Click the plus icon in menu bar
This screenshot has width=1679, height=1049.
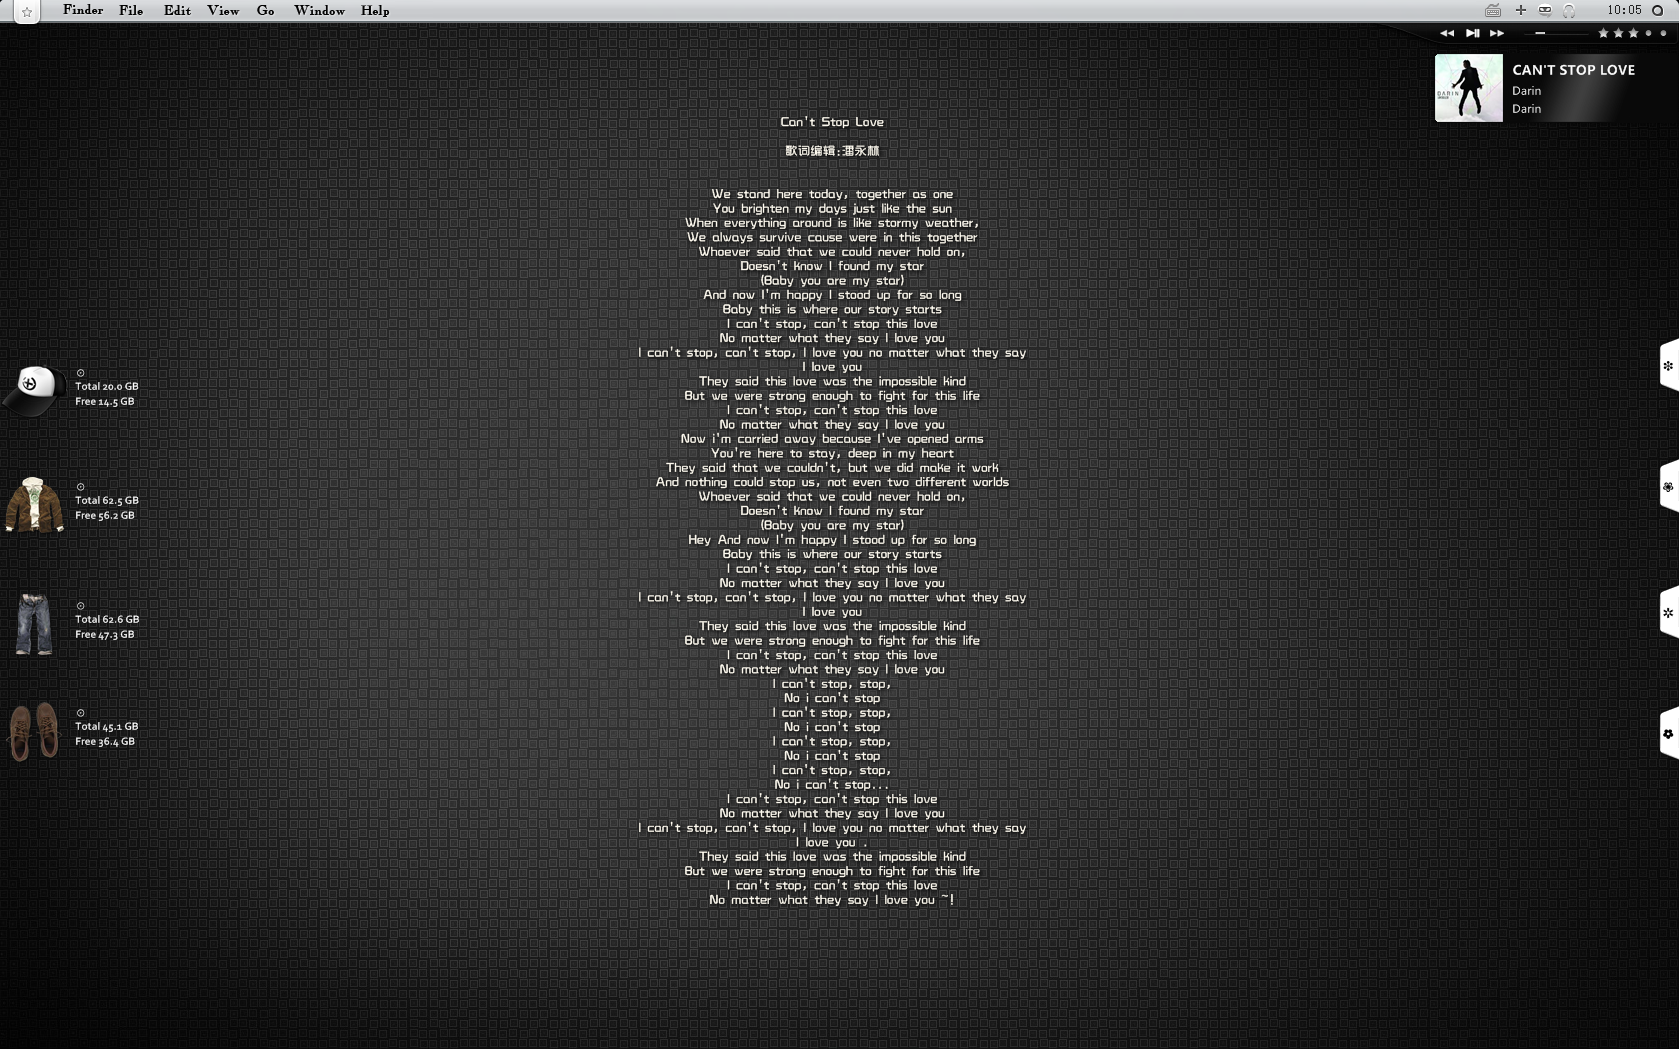[x=1520, y=10]
